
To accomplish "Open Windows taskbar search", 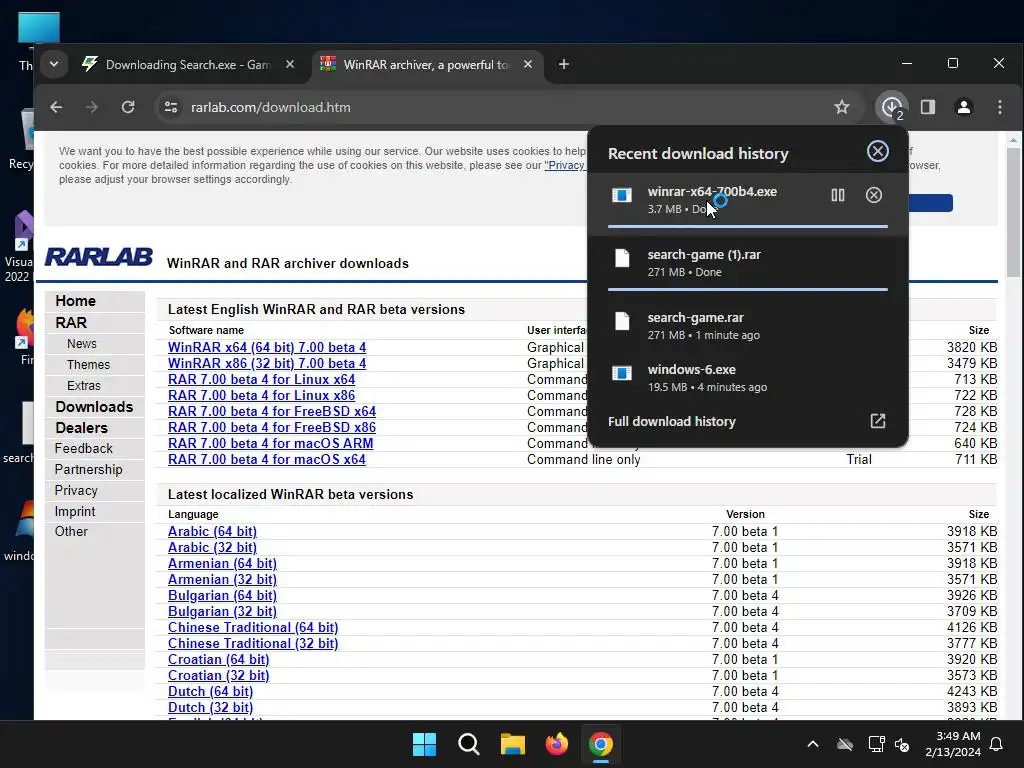I will (469, 744).
